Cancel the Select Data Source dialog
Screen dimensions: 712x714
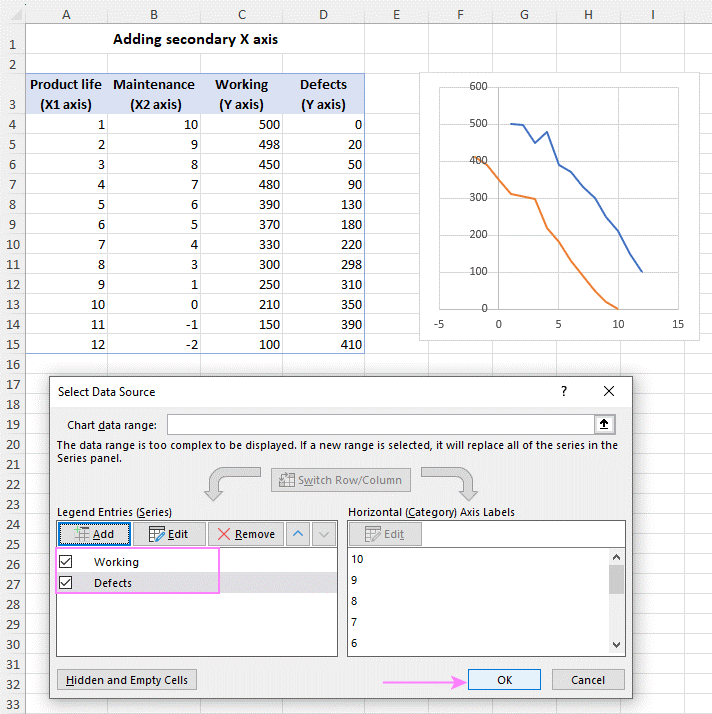tap(588, 680)
